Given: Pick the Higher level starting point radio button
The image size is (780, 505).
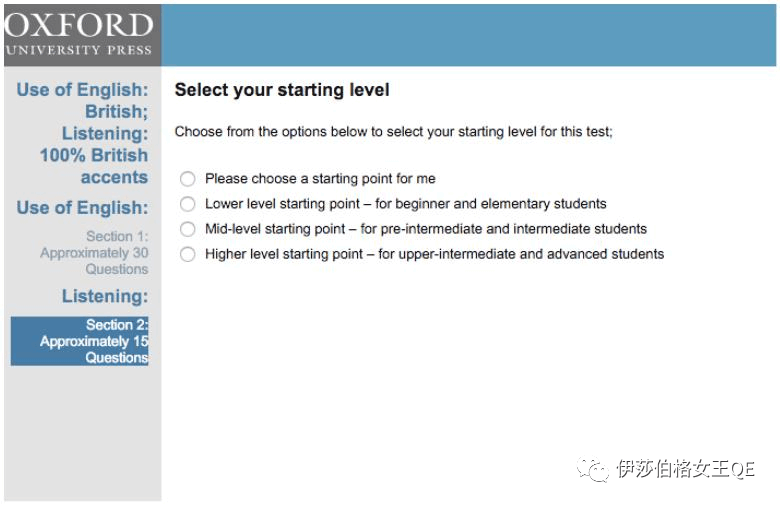Looking at the screenshot, I should click(x=188, y=254).
